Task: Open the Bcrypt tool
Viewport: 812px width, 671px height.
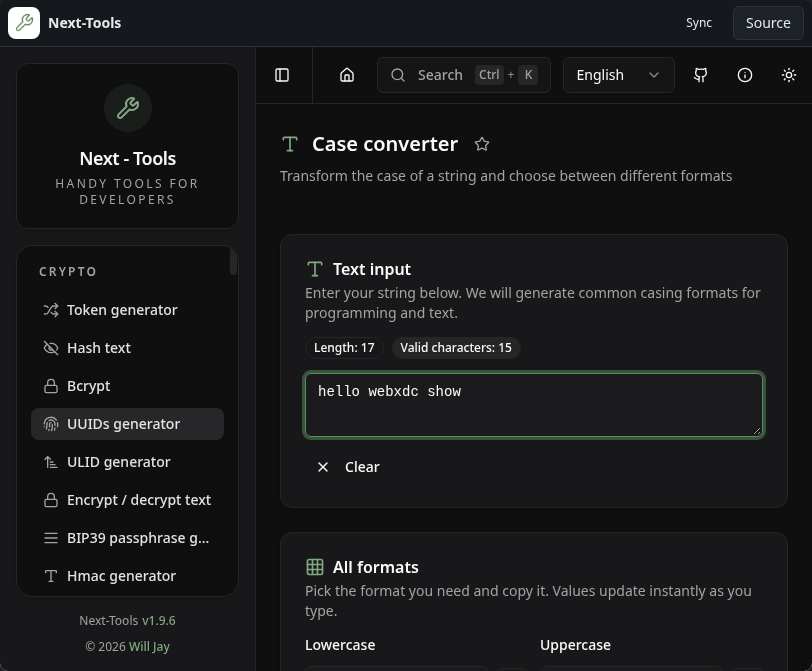Action: click(127, 386)
